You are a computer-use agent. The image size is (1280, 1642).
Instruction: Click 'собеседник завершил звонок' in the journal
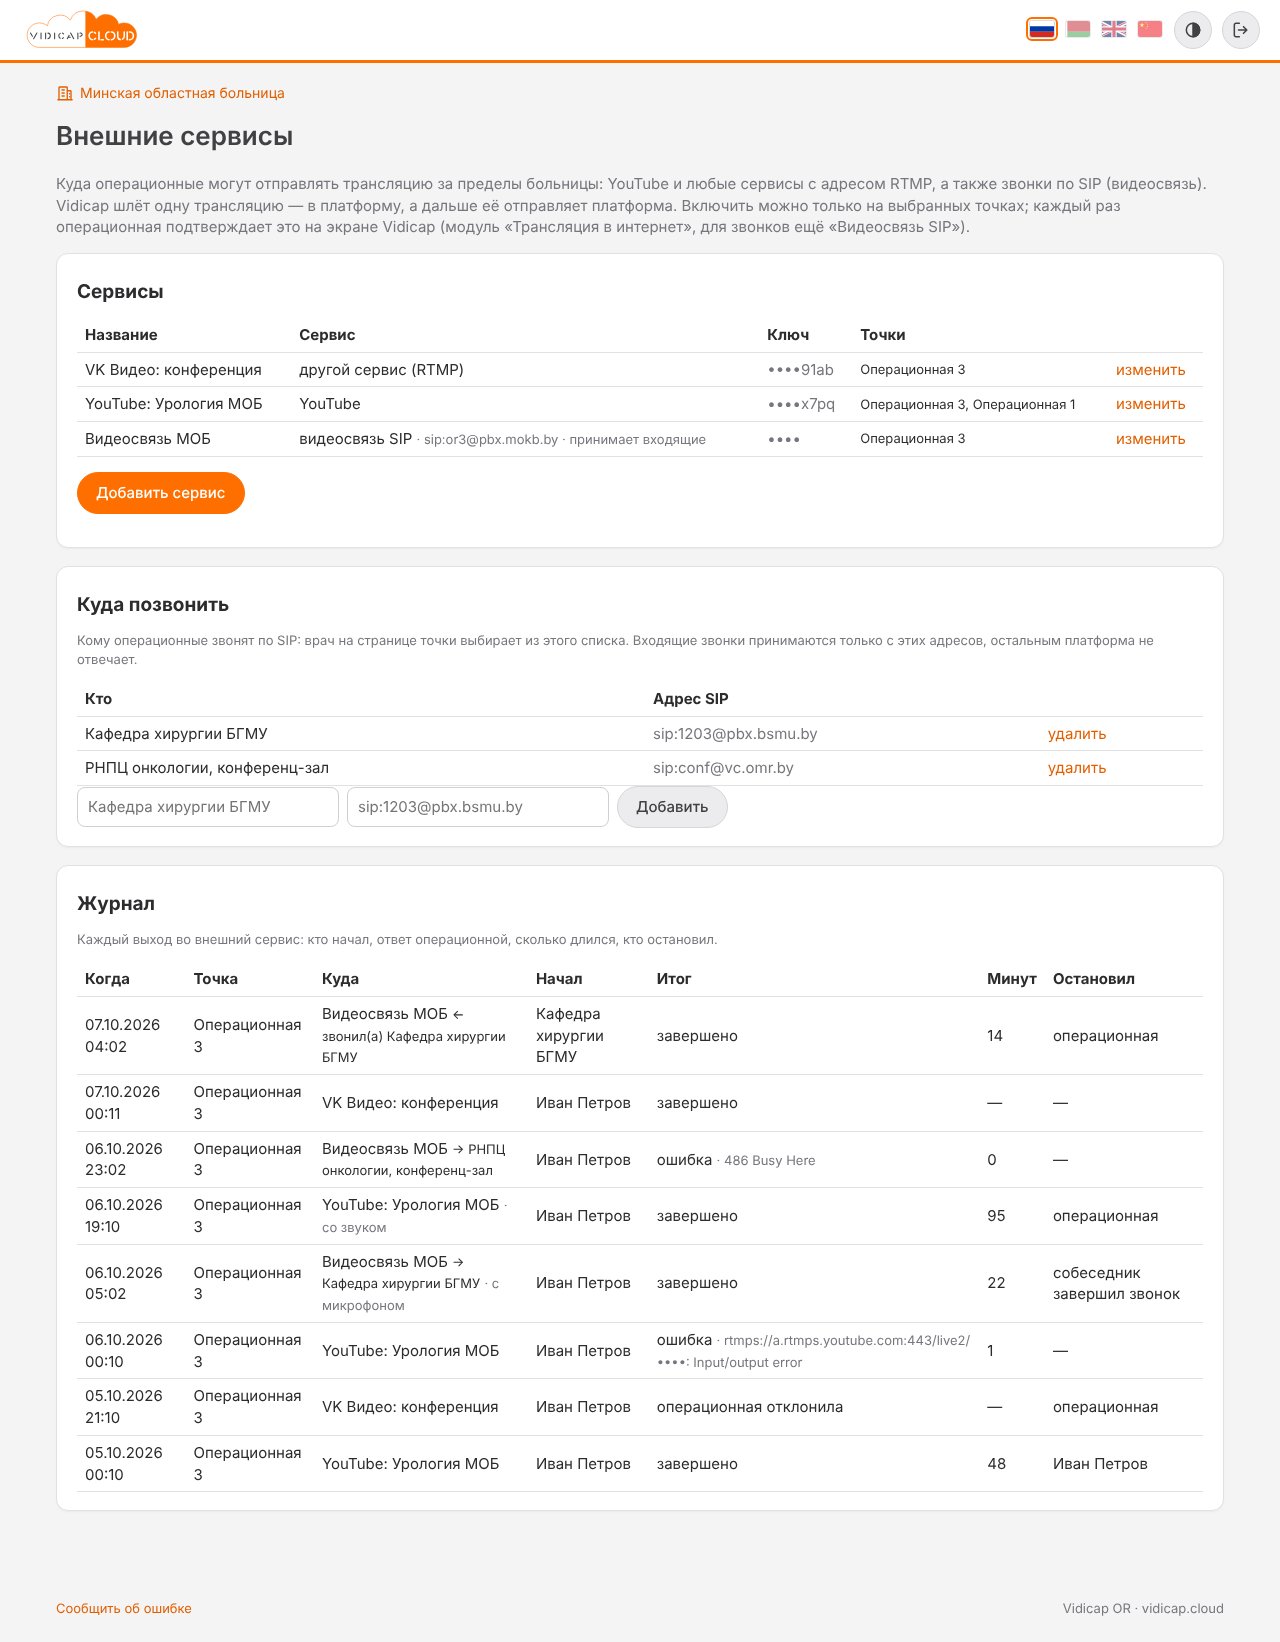1116,1283
